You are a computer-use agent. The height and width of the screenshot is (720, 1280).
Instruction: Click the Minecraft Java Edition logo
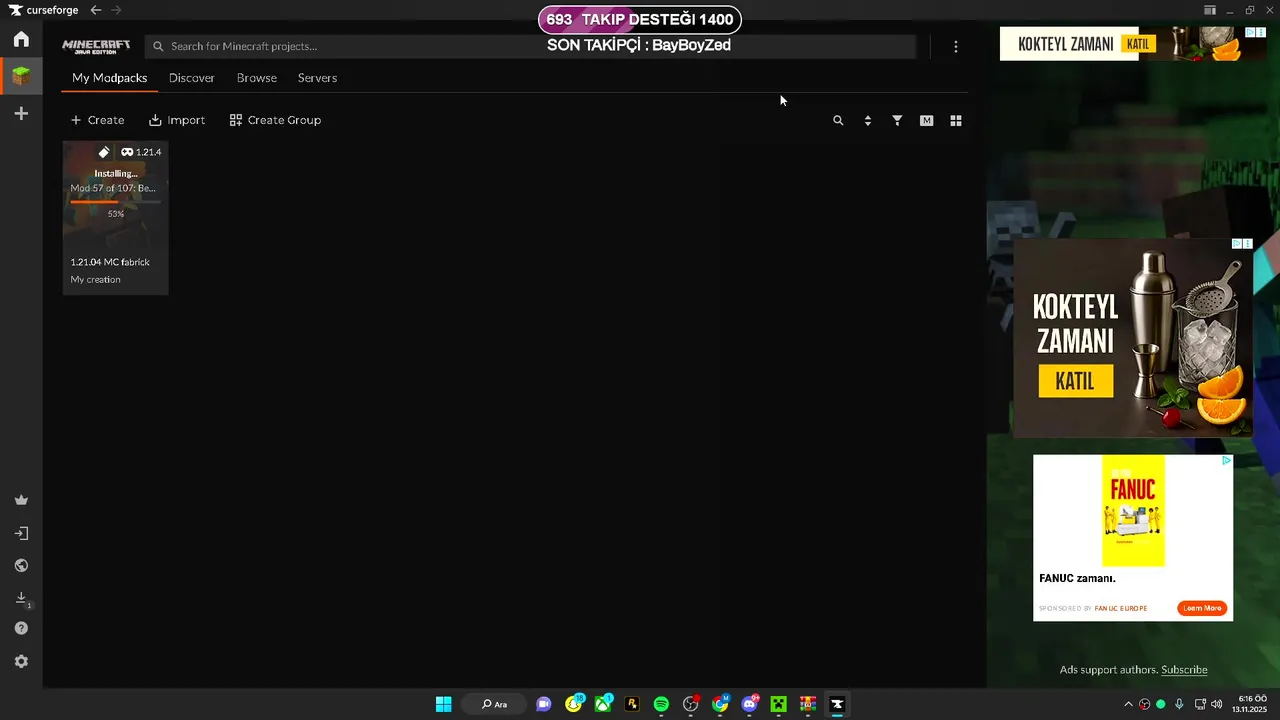click(x=96, y=47)
